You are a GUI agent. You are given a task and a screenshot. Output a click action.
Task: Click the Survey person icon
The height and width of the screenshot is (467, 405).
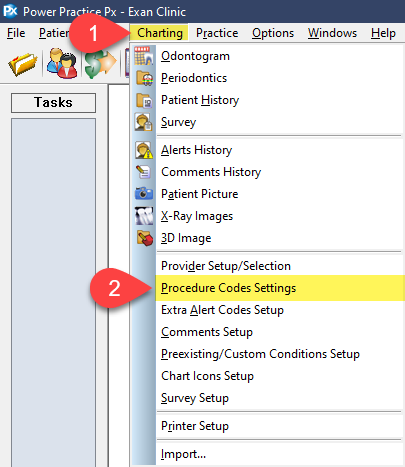pos(144,122)
